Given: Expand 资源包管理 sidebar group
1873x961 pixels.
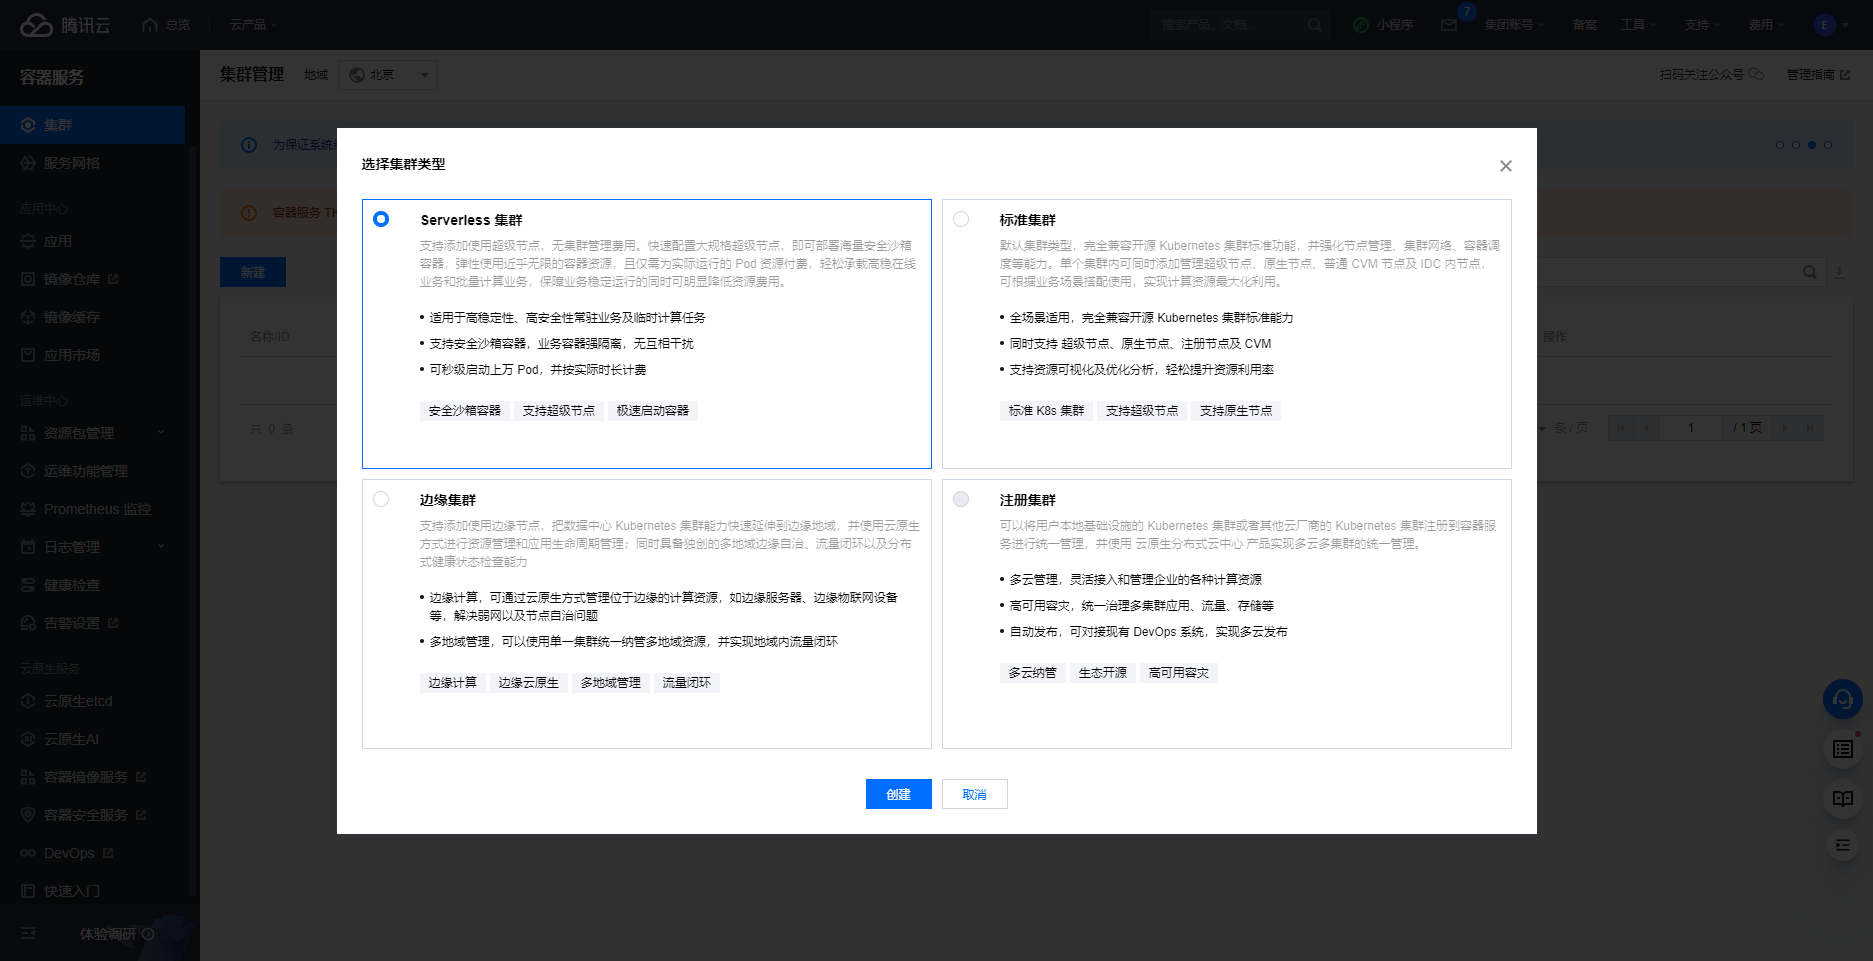Looking at the screenshot, I should pos(92,433).
